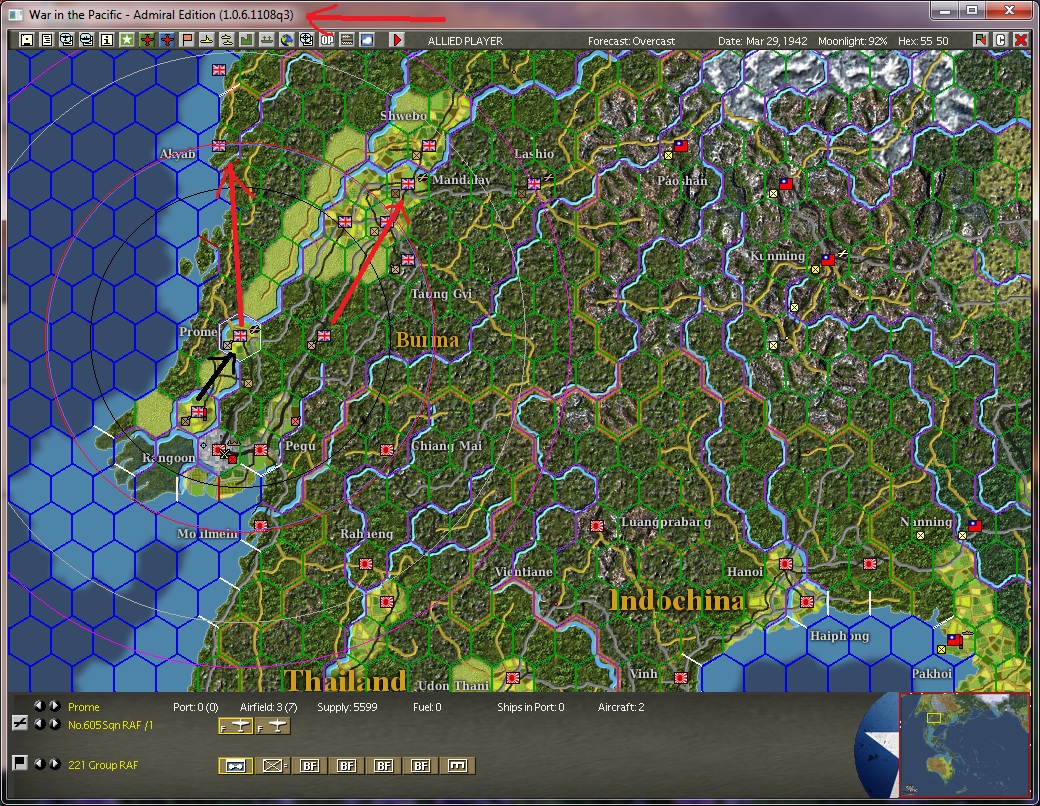Click the OP toolbar button

click(x=327, y=40)
